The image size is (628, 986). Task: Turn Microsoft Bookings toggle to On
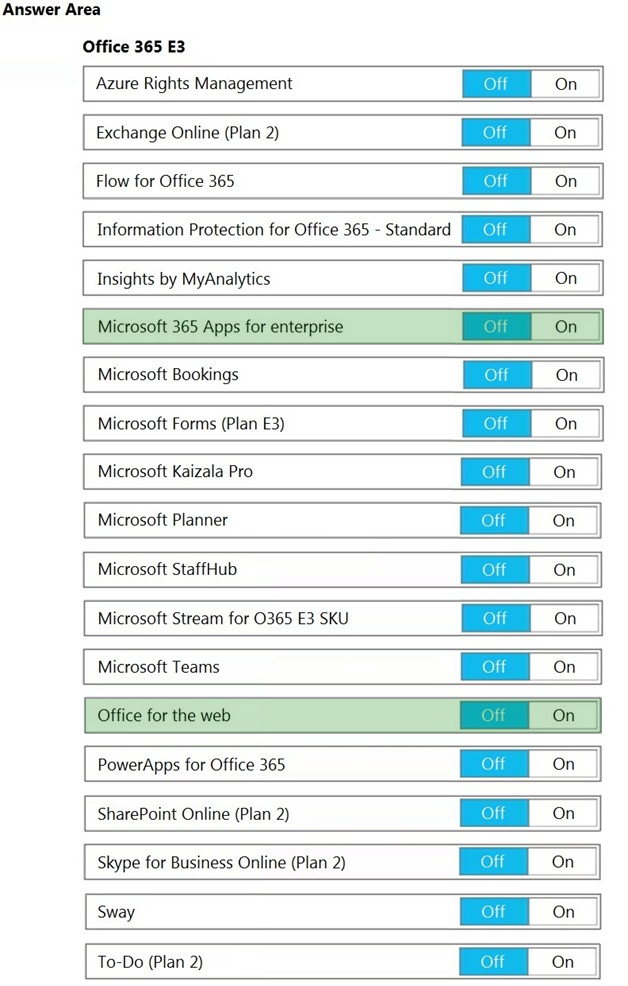coord(566,375)
